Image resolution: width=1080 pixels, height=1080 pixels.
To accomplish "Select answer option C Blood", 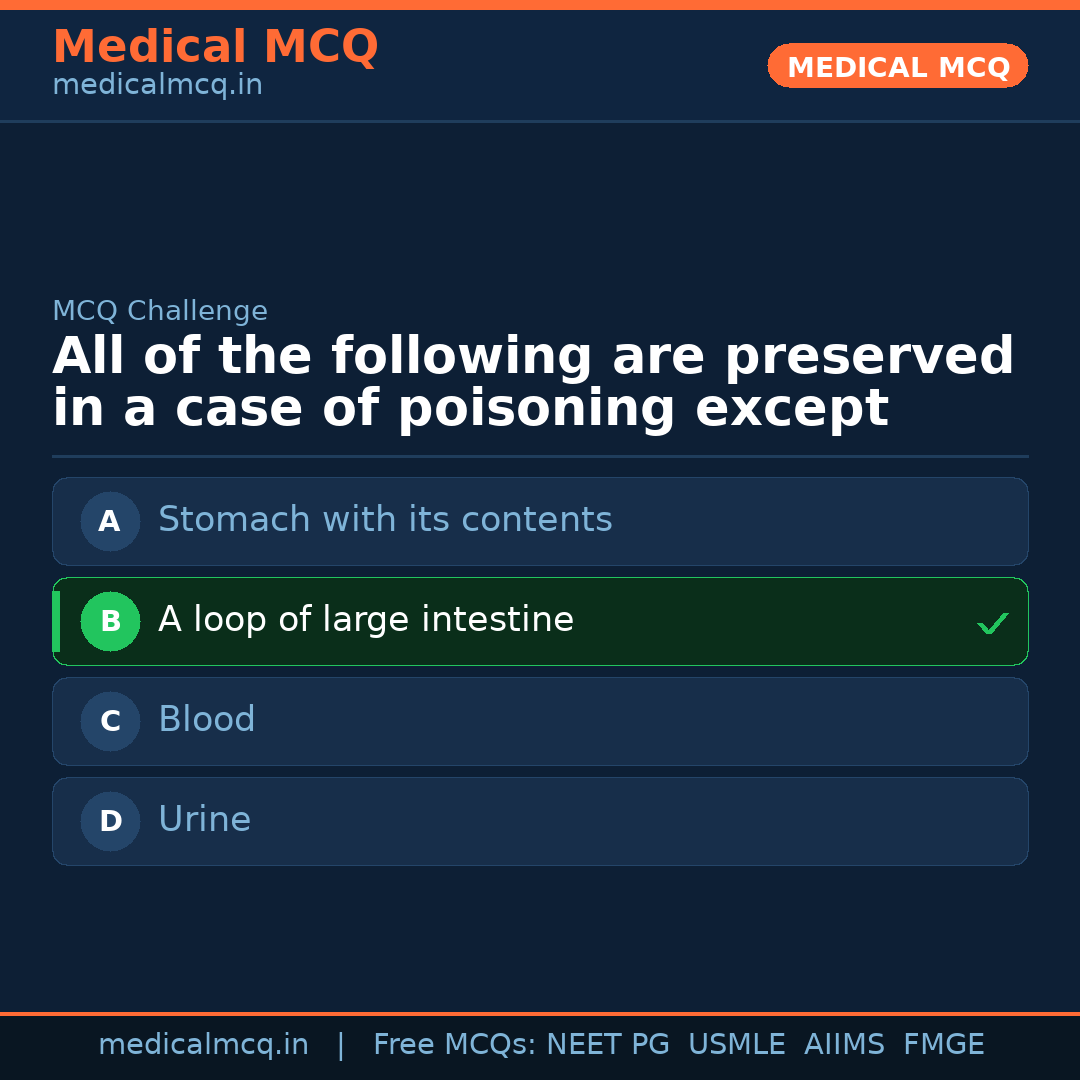I will (540, 721).
